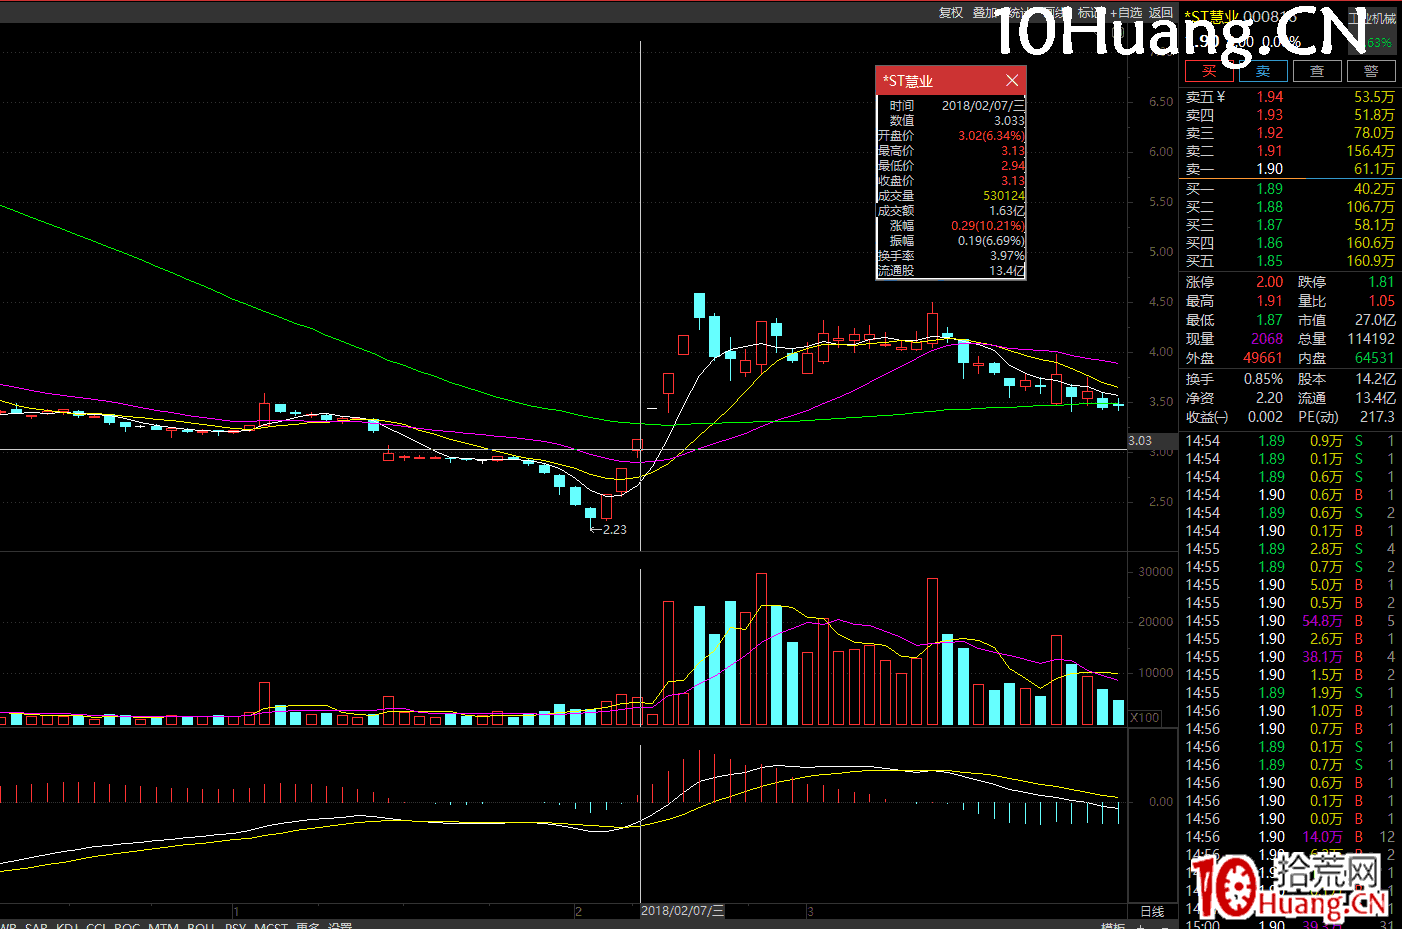This screenshot has width=1402, height=929.
Task: Select the 买三 bid row at 1.87
Action: click(1290, 225)
